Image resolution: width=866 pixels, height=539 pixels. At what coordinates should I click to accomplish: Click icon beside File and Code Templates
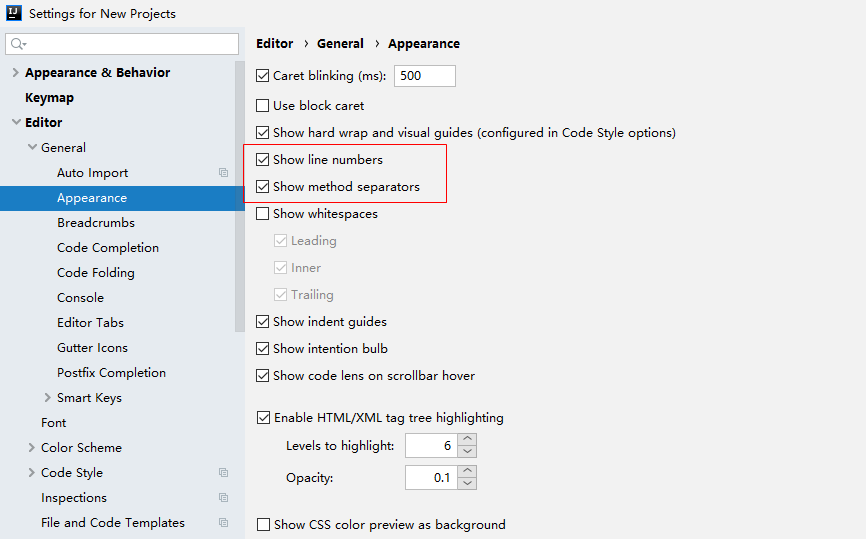tap(223, 523)
